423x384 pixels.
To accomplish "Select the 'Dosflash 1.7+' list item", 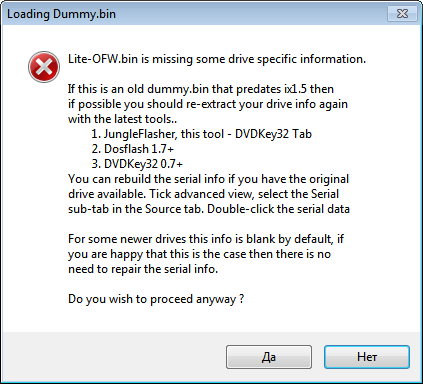I will (133, 149).
